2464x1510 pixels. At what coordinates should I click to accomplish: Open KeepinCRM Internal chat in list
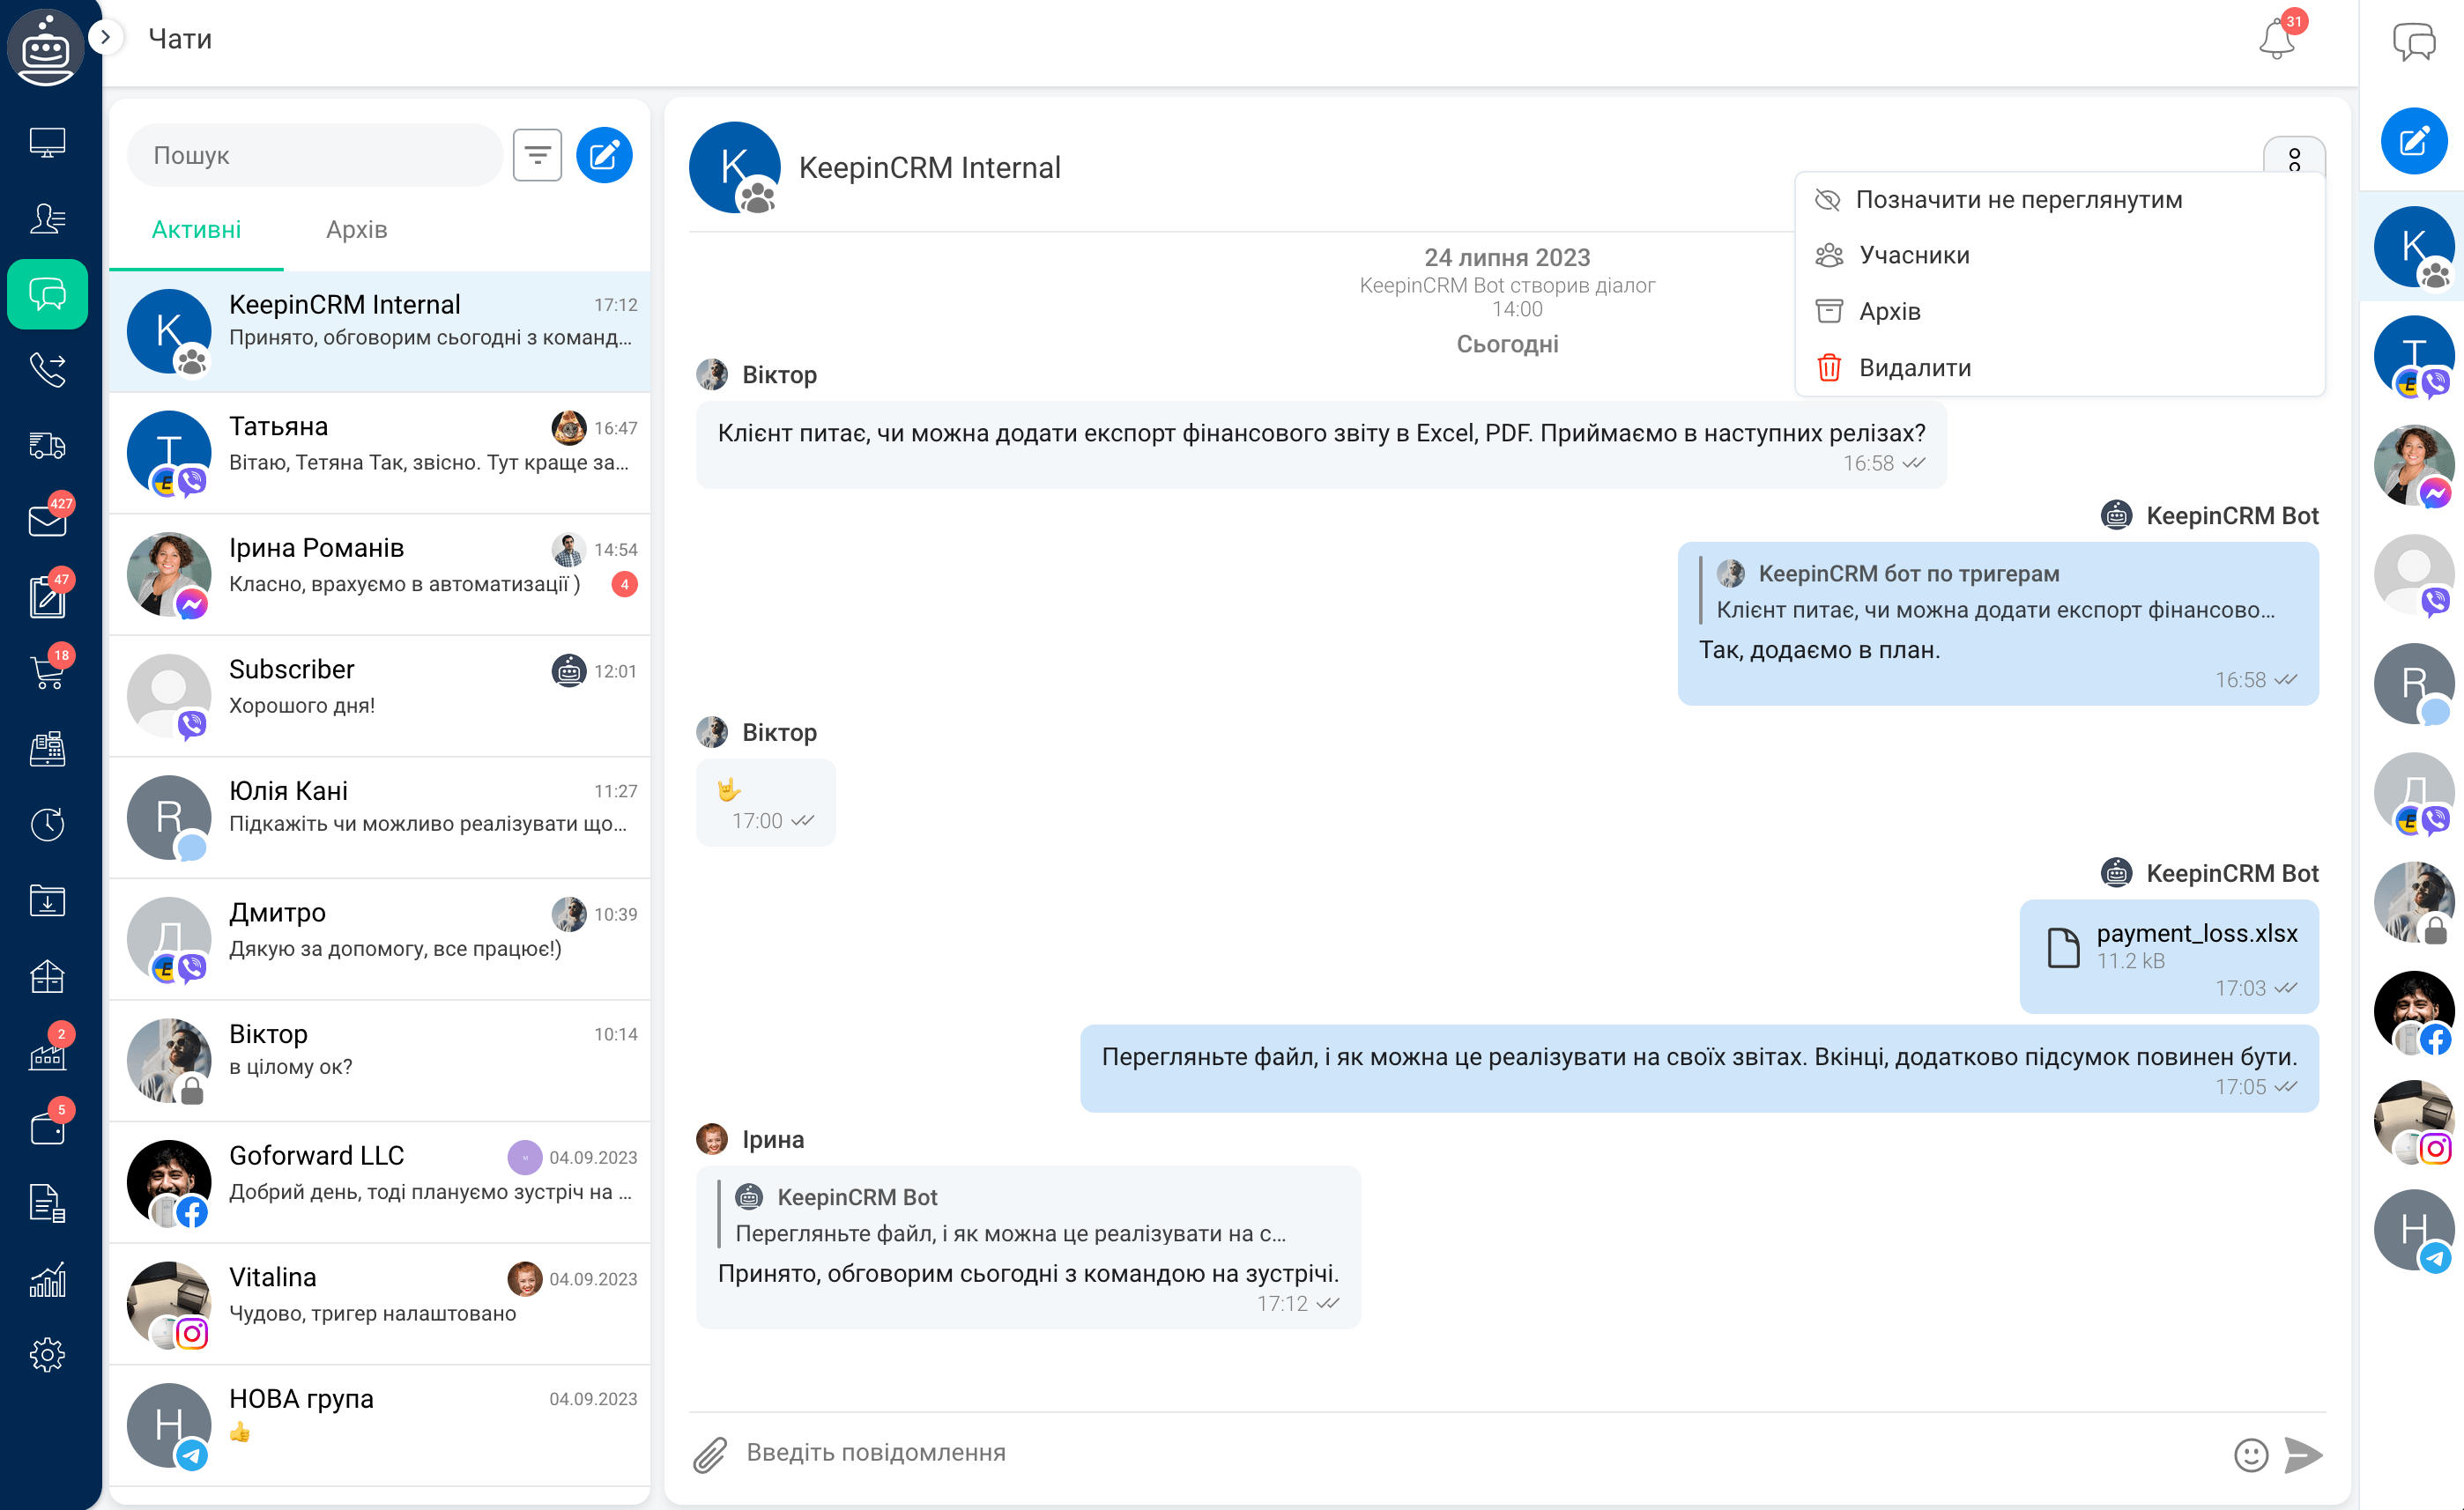point(380,331)
